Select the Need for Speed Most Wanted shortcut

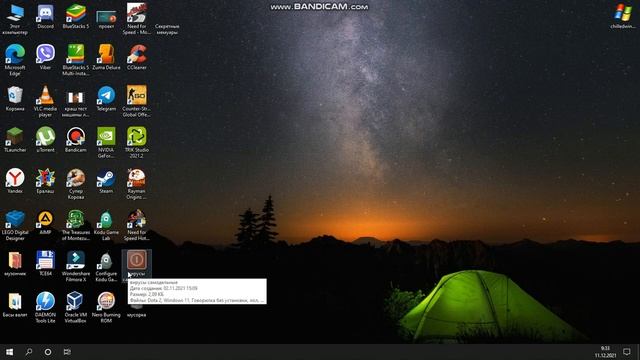click(136, 19)
